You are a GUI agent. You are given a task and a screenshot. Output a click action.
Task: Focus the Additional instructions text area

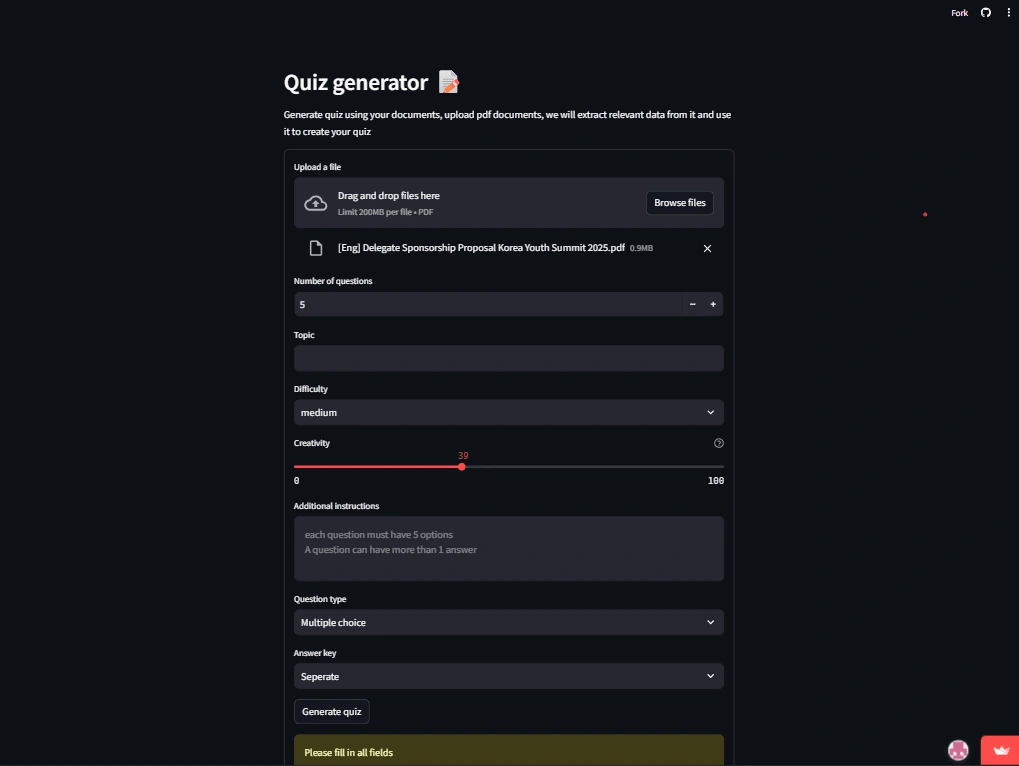click(x=508, y=548)
